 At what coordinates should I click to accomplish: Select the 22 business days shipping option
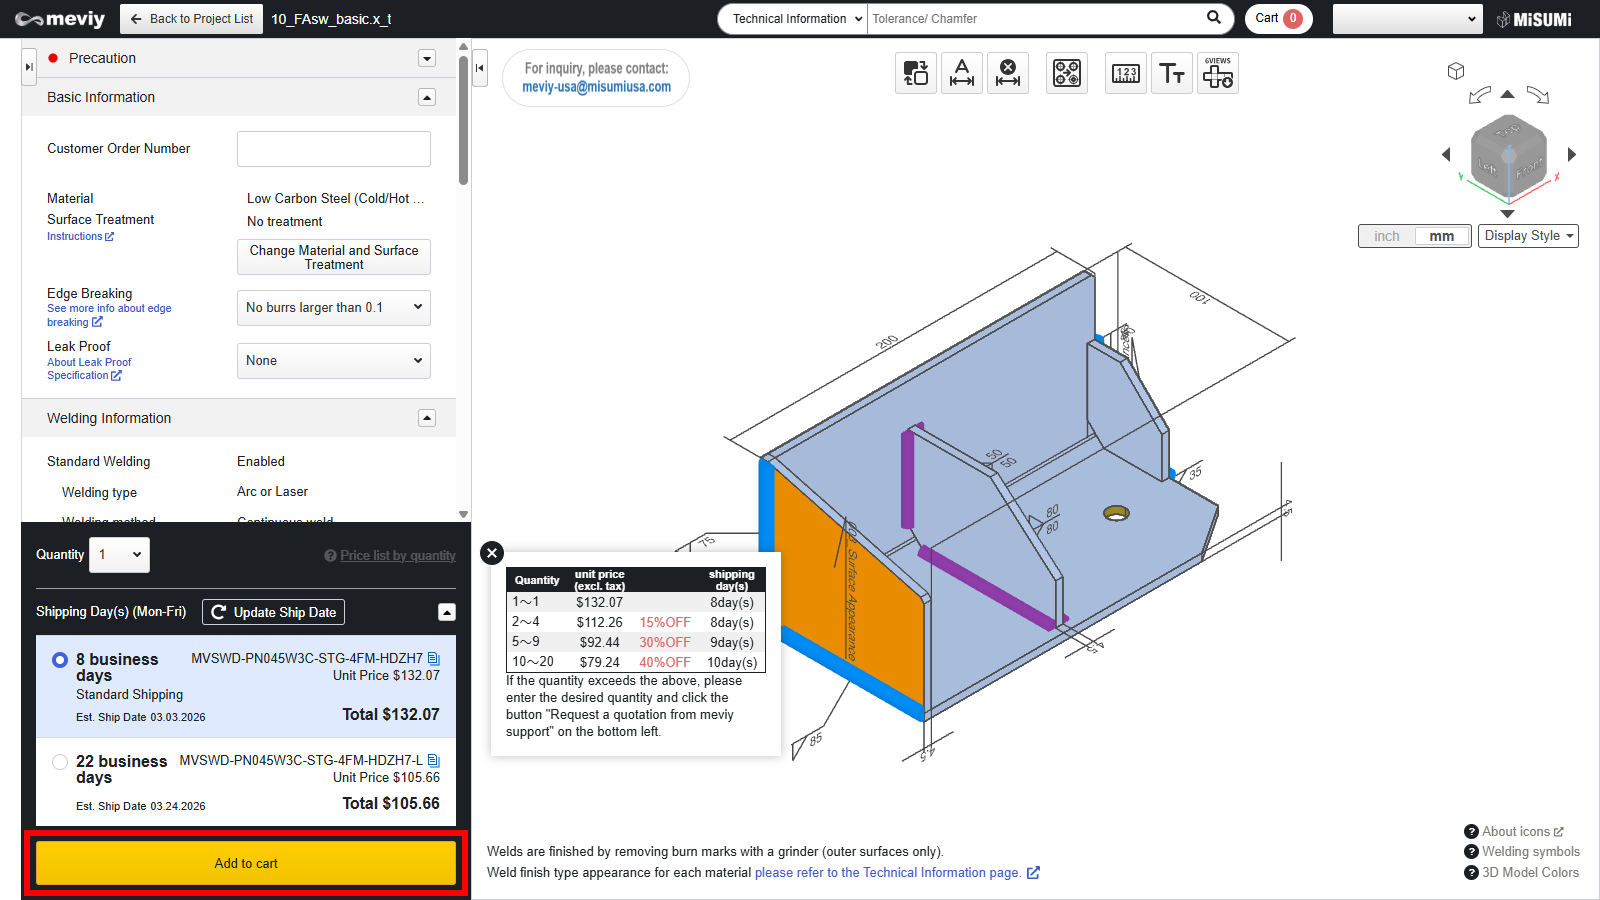pyautogui.click(x=60, y=762)
